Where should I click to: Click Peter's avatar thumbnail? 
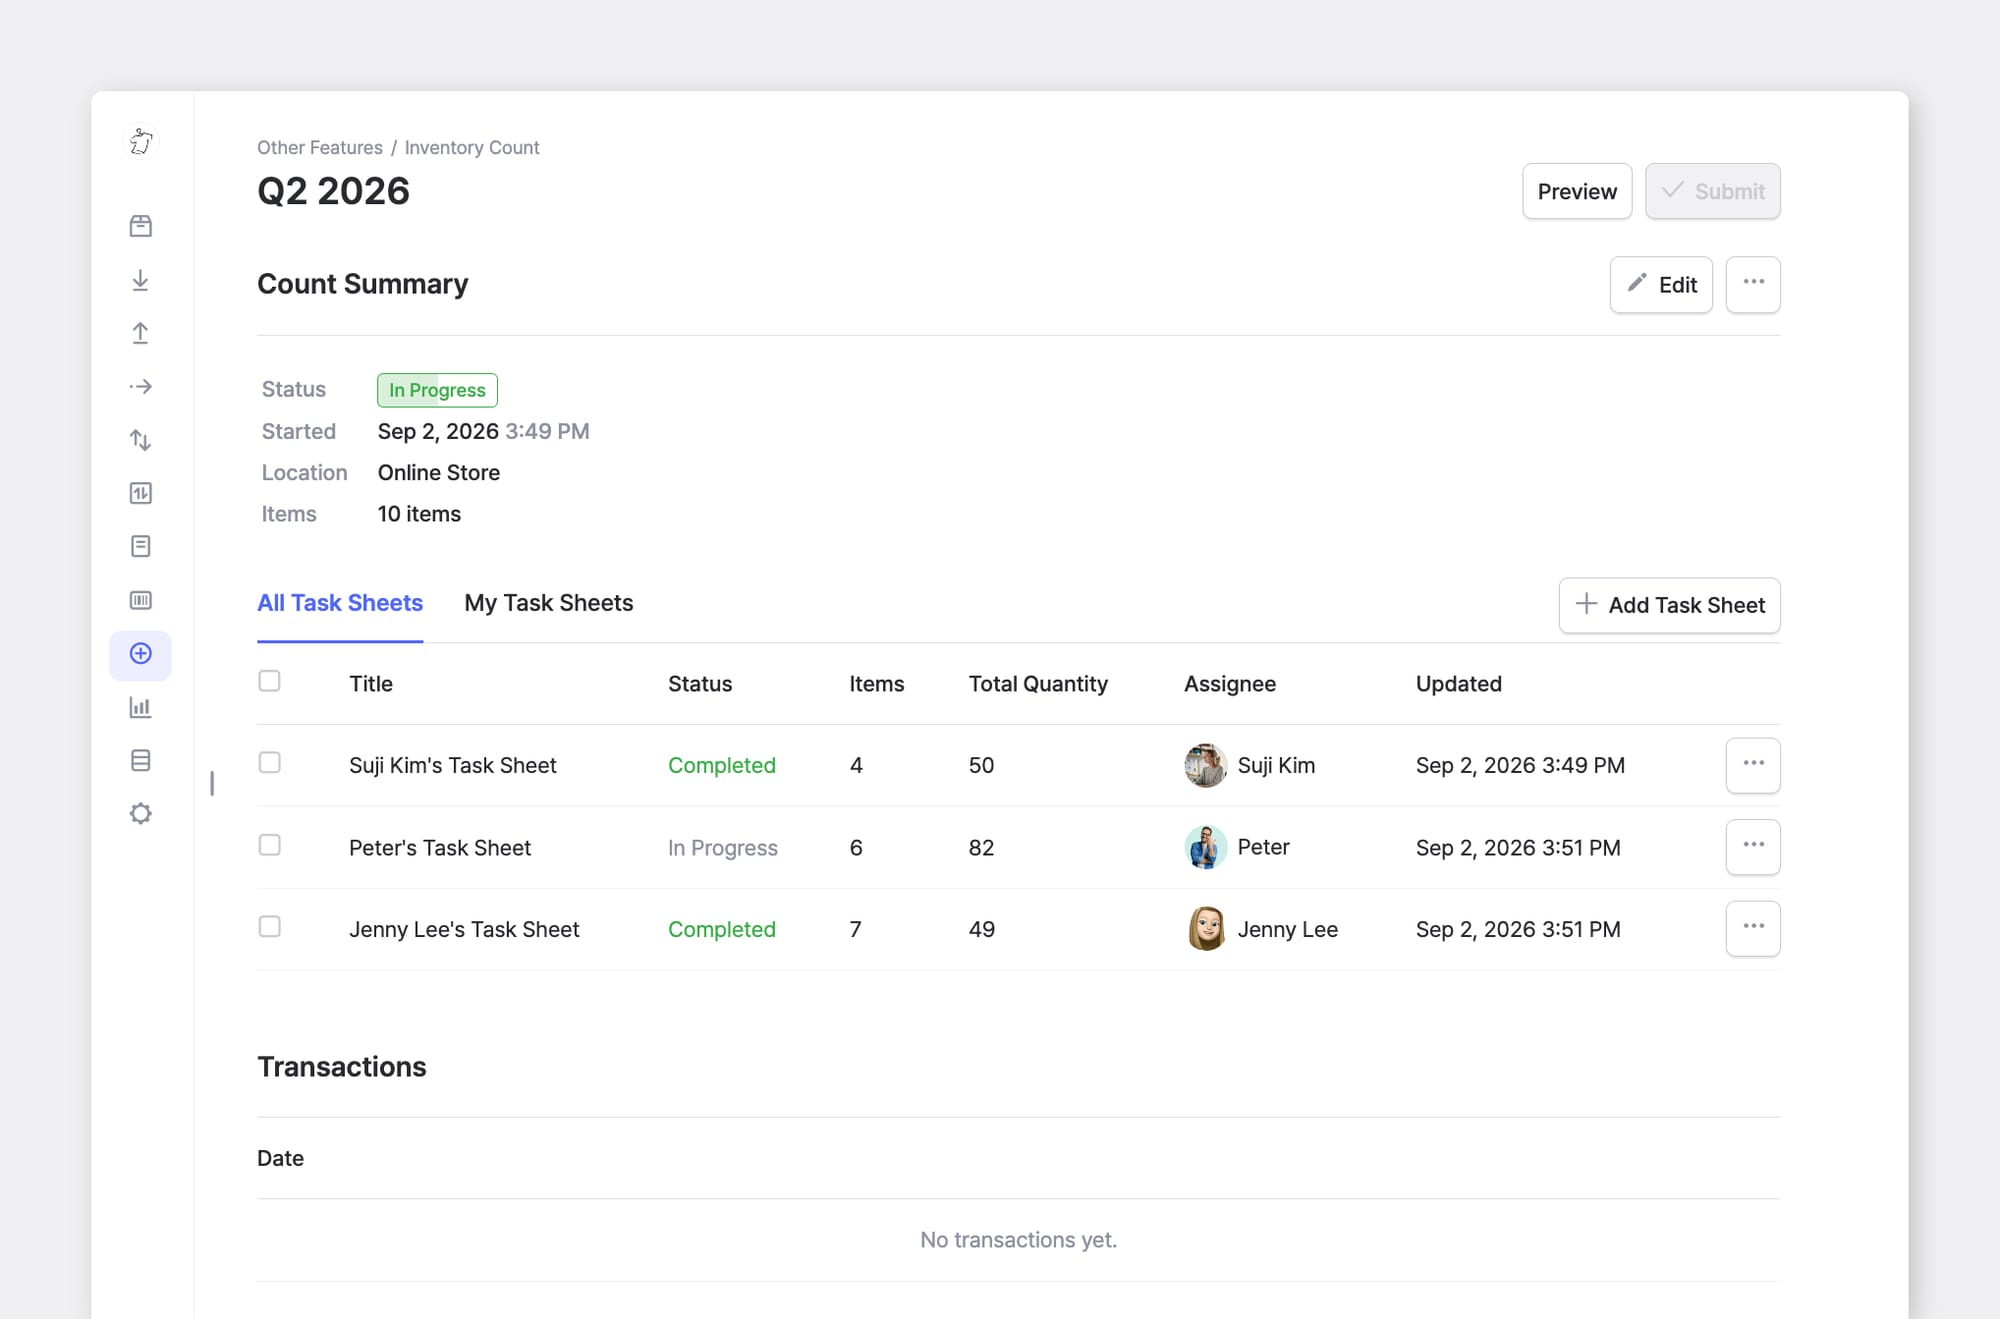pos(1206,847)
